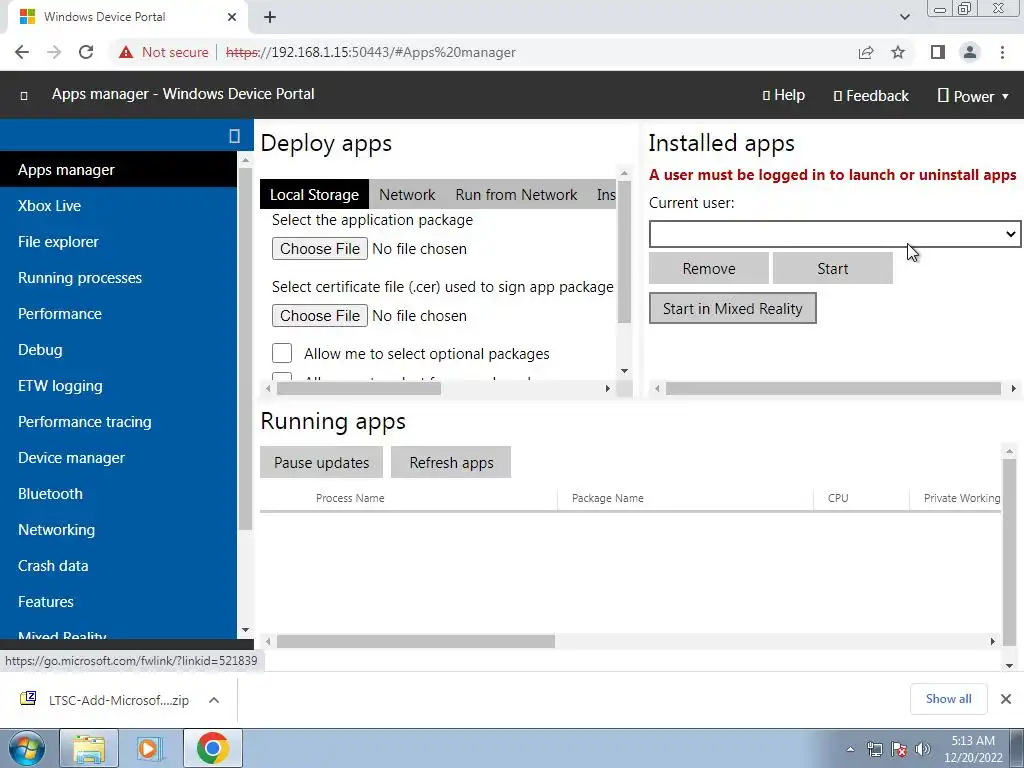Choose File for the application package
This screenshot has width=1024, height=768.
(320, 249)
